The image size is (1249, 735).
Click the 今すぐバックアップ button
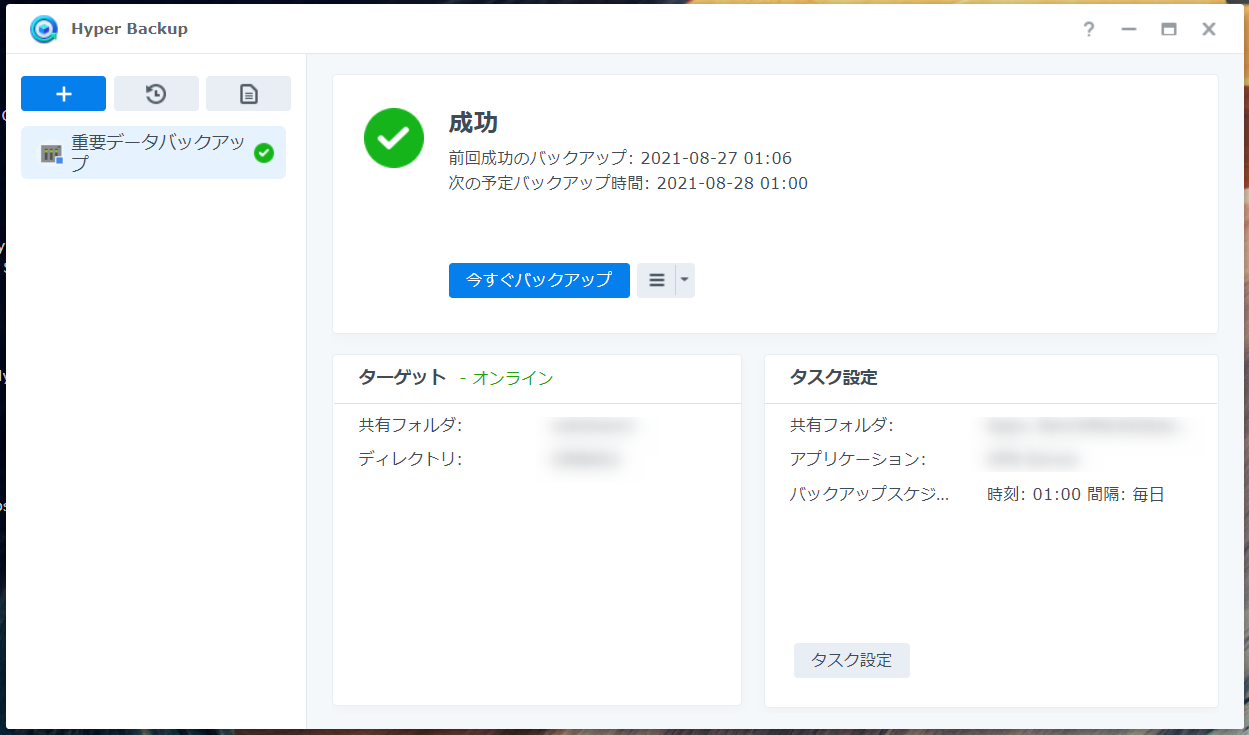coord(539,280)
